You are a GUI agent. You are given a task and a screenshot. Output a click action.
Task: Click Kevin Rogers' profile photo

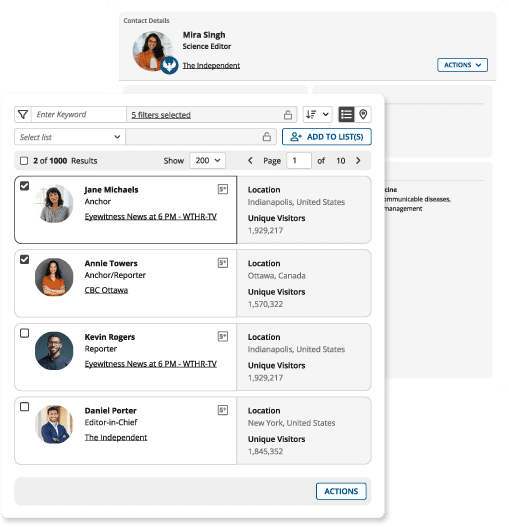(54, 351)
